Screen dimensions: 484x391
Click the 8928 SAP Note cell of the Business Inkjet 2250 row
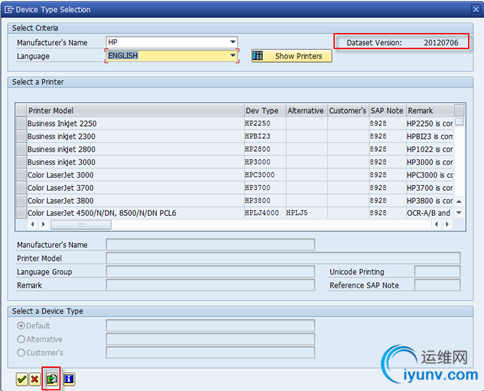tap(387, 123)
